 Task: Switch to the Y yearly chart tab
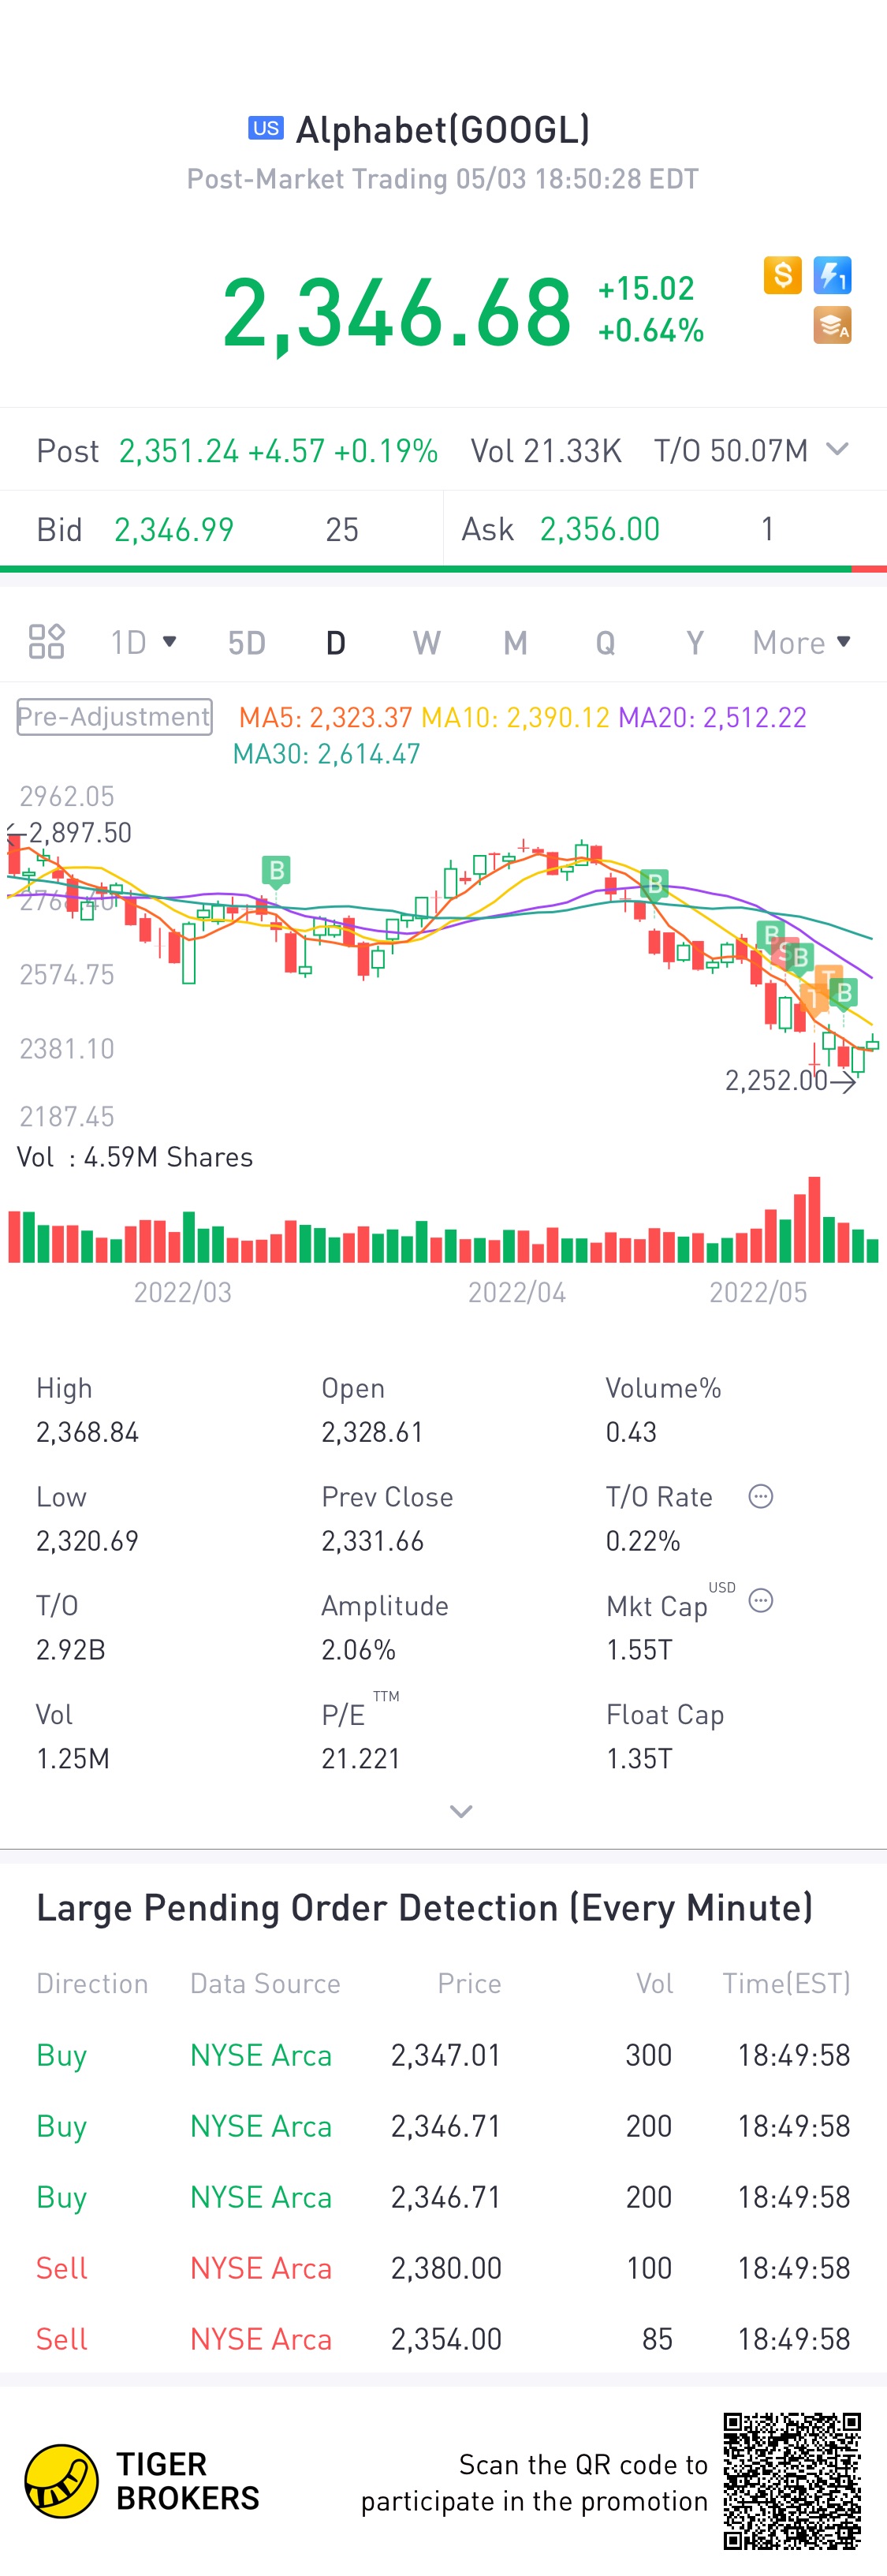click(x=695, y=643)
